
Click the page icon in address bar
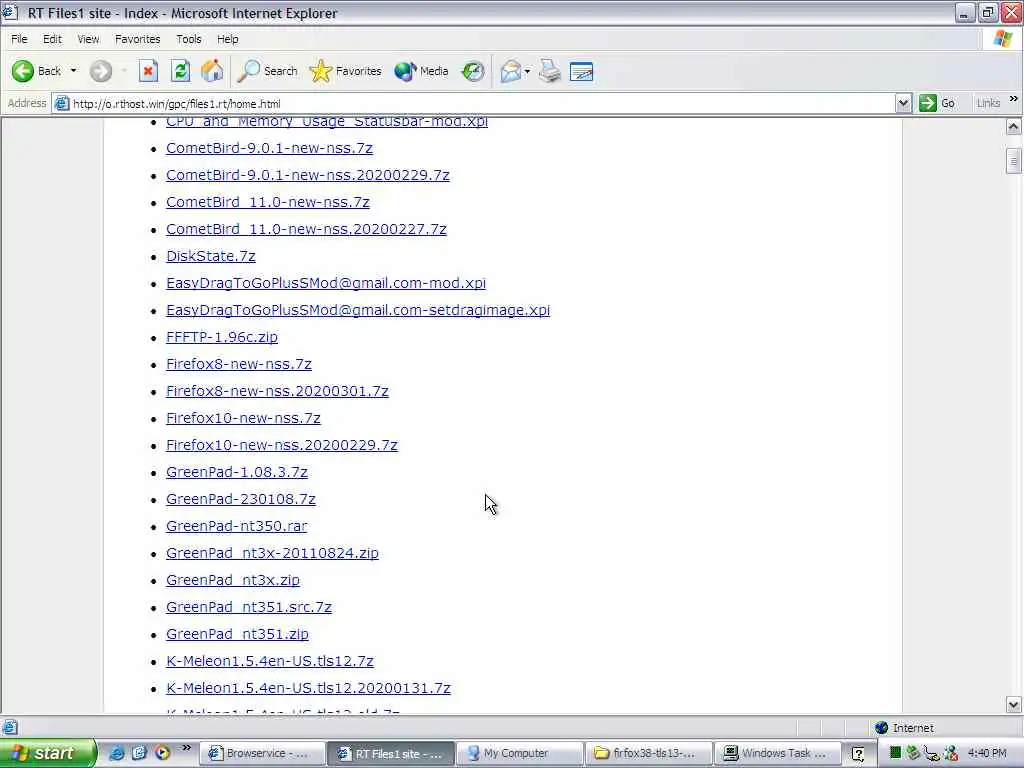point(61,103)
